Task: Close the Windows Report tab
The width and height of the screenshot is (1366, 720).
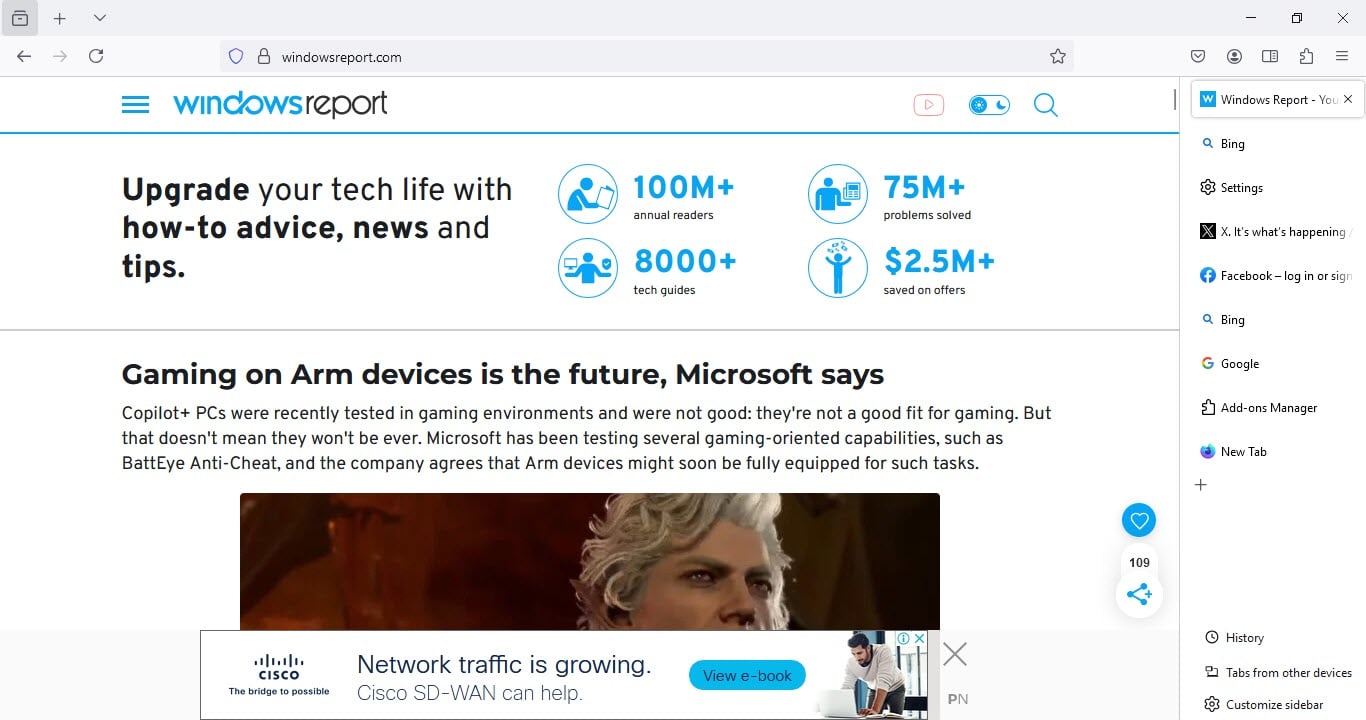Action: point(1348,99)
